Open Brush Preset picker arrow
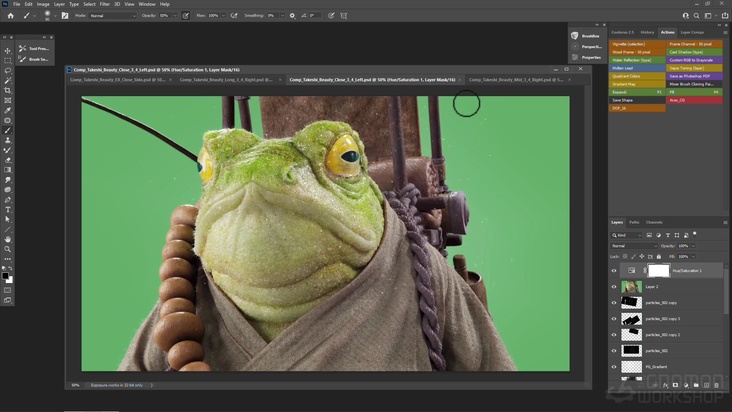732x412 pixels. point(55,15)
